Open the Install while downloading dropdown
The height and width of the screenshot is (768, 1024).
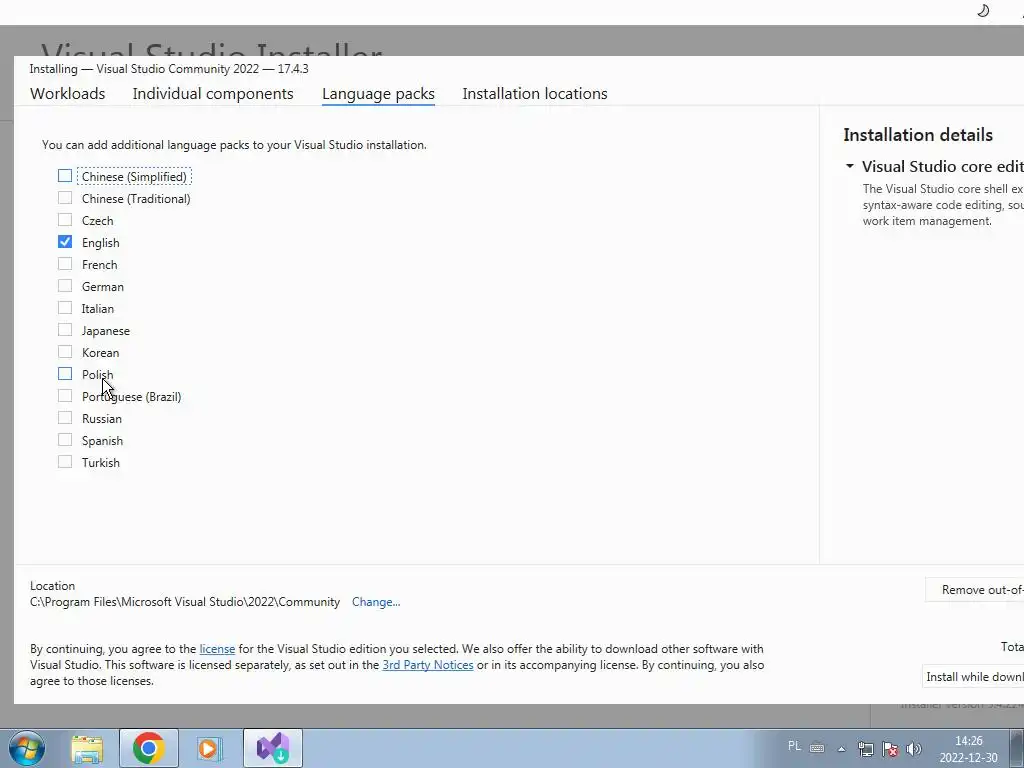973,677
